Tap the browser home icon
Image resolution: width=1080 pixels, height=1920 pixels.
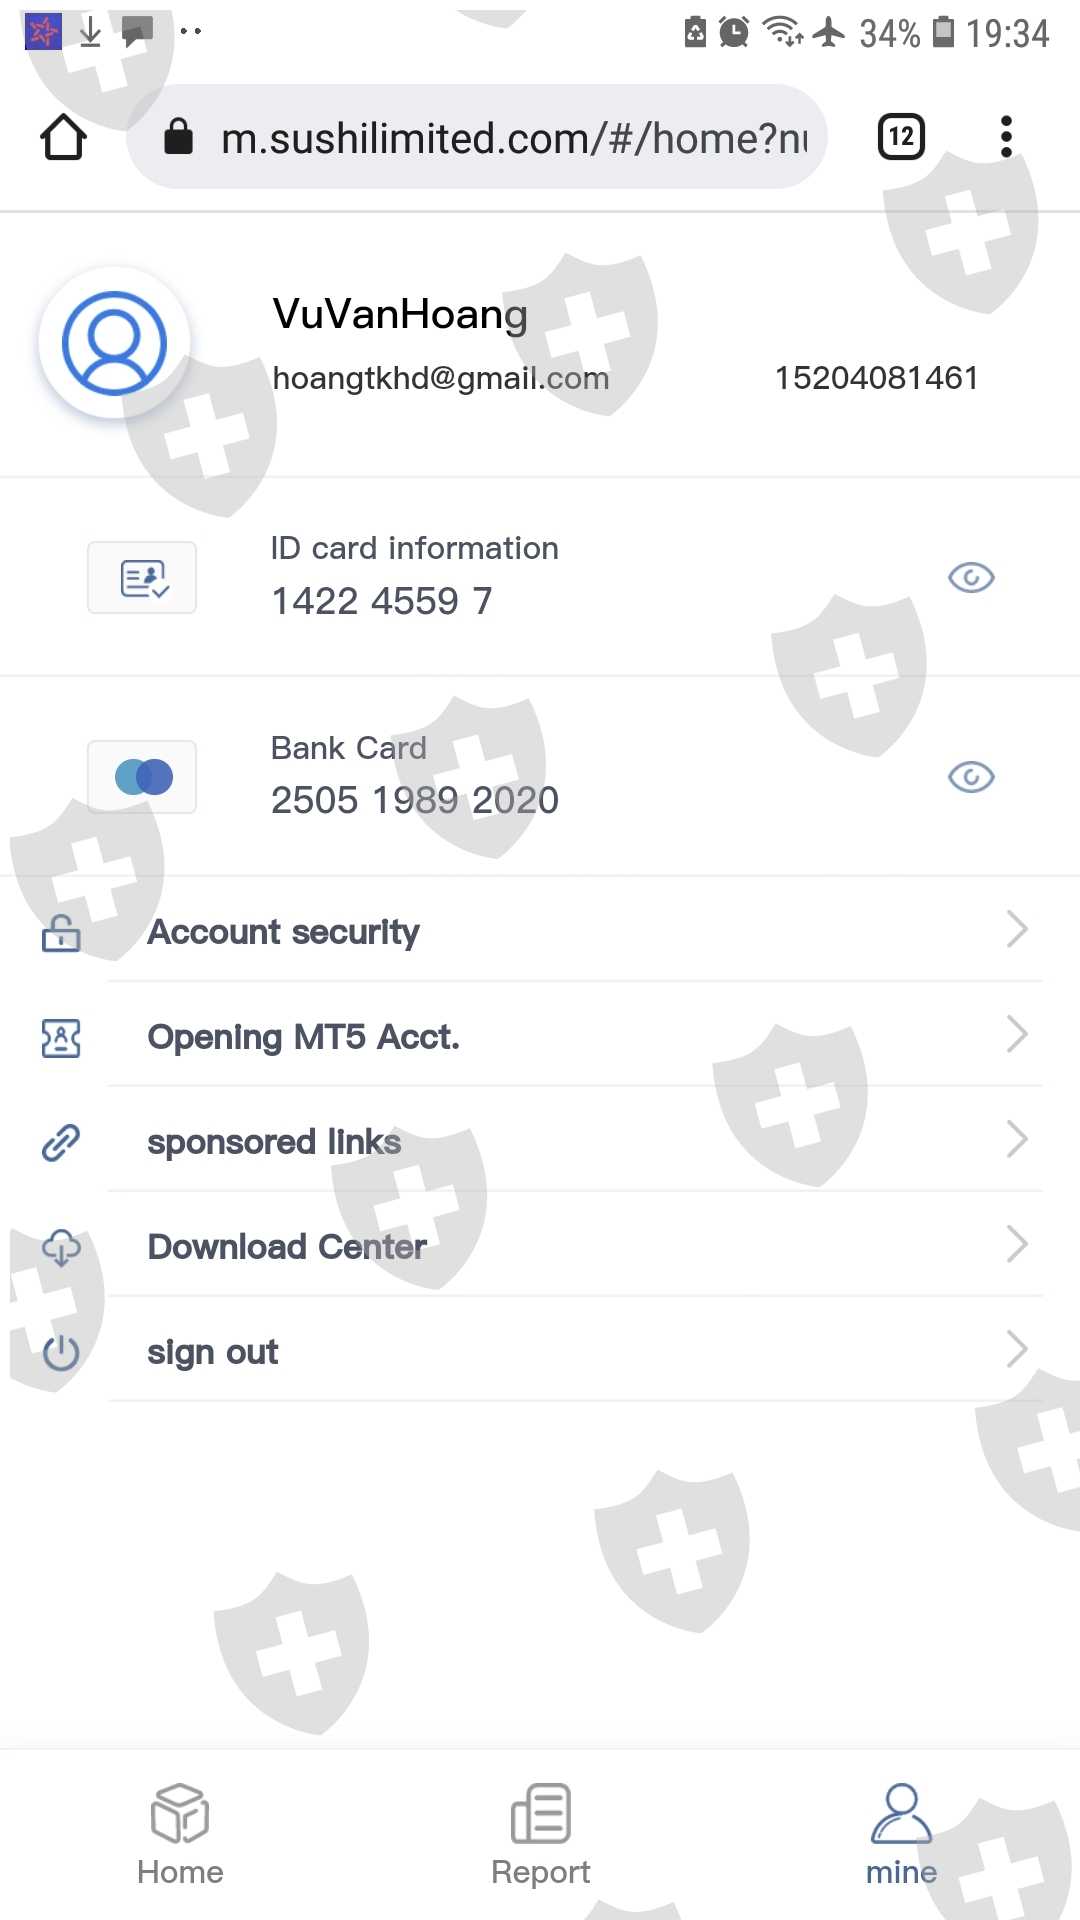[x=63, y=137]
